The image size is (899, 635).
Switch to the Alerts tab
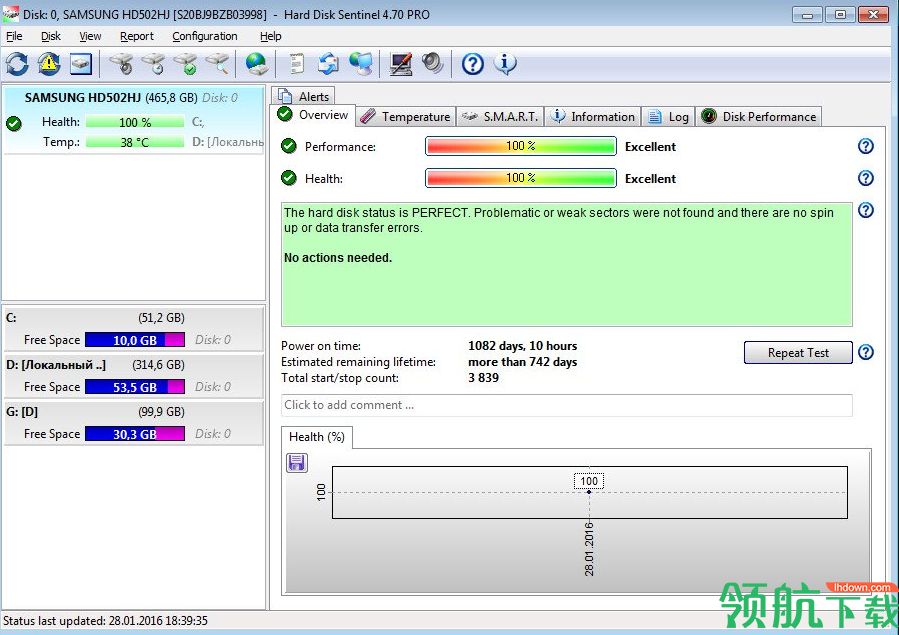pyautogui.click(x=303, y=96)
